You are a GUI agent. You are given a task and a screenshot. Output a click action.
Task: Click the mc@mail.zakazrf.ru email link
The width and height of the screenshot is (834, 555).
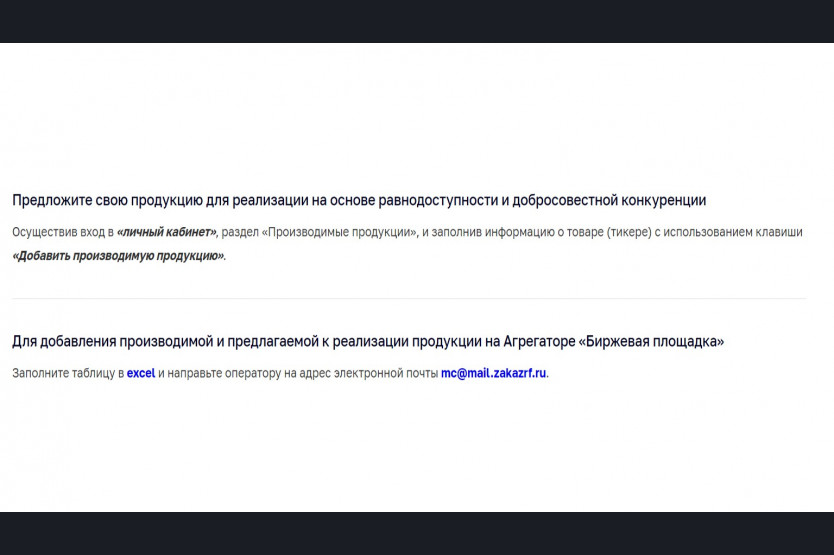494,373
